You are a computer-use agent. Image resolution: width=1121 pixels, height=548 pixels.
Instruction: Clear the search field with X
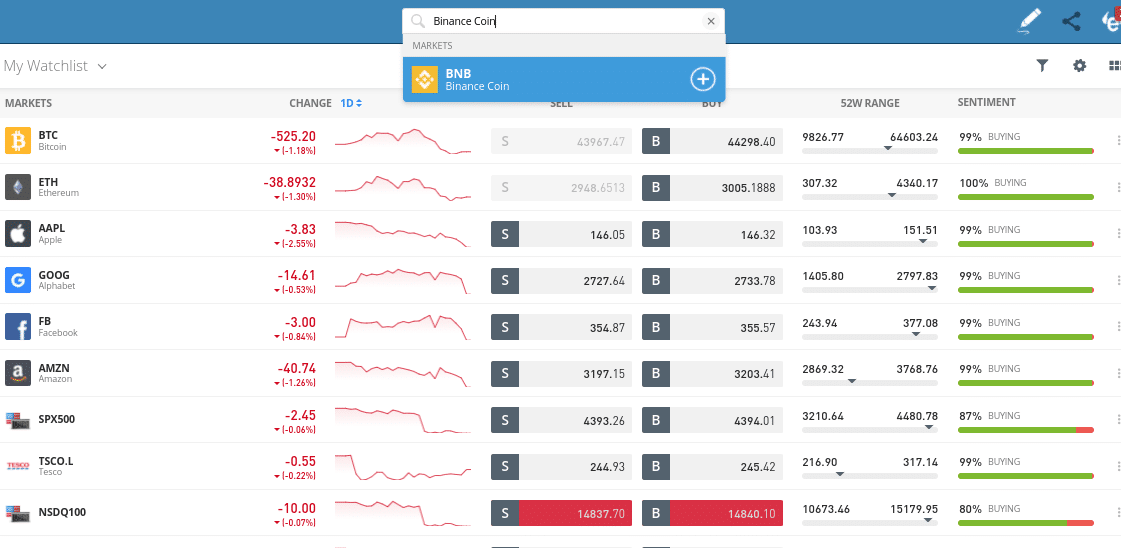(711, 21)
